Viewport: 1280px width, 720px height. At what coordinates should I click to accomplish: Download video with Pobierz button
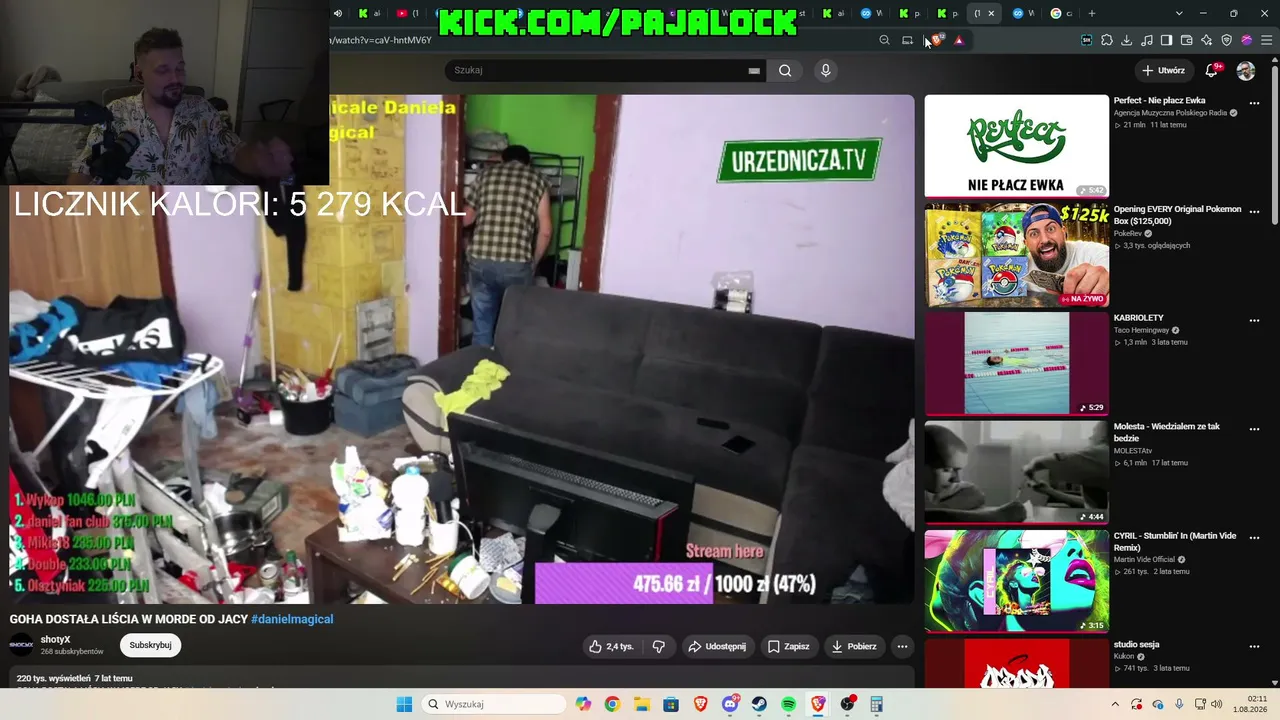(x=854, y=646)
